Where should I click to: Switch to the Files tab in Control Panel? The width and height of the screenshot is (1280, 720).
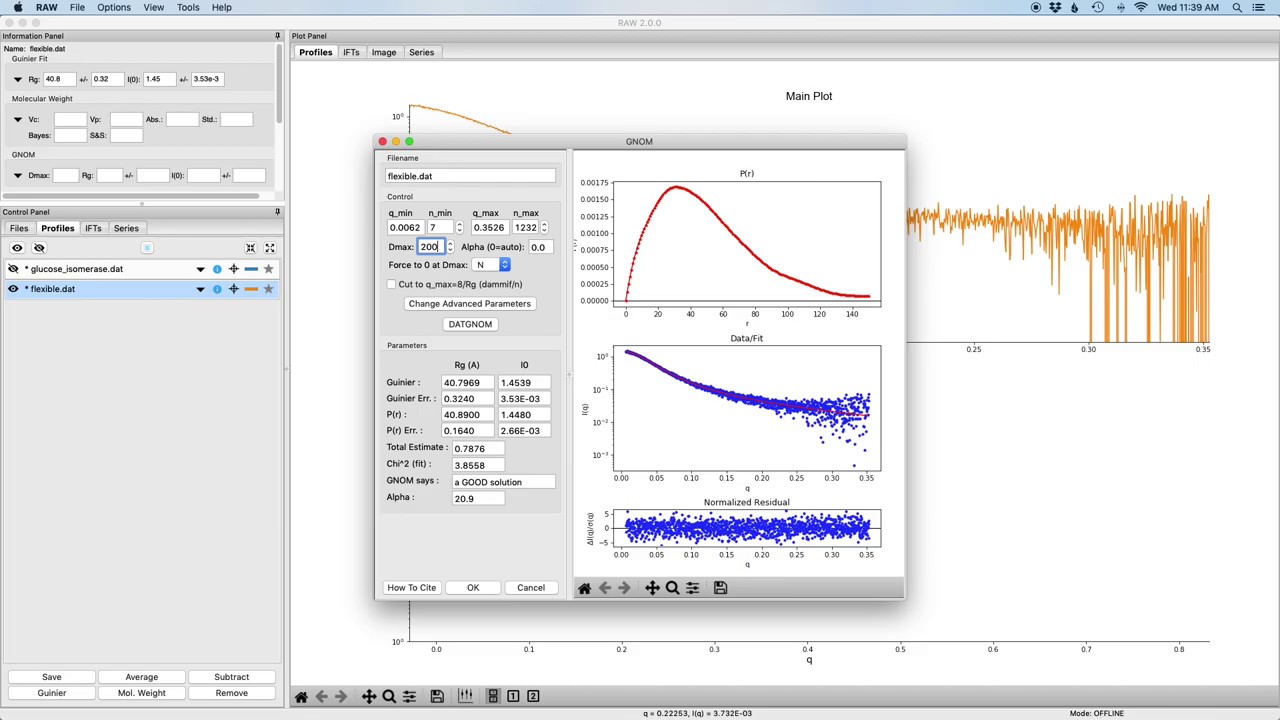click(x=19, y=228)
